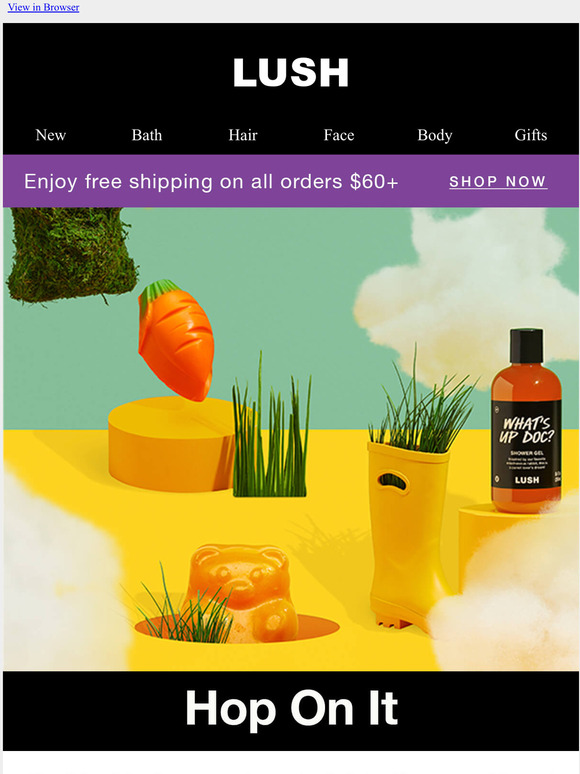This screenshot has height=774, width=580.
Task: Click the orange bear jelly product
Action: click(x=242, y=592)
